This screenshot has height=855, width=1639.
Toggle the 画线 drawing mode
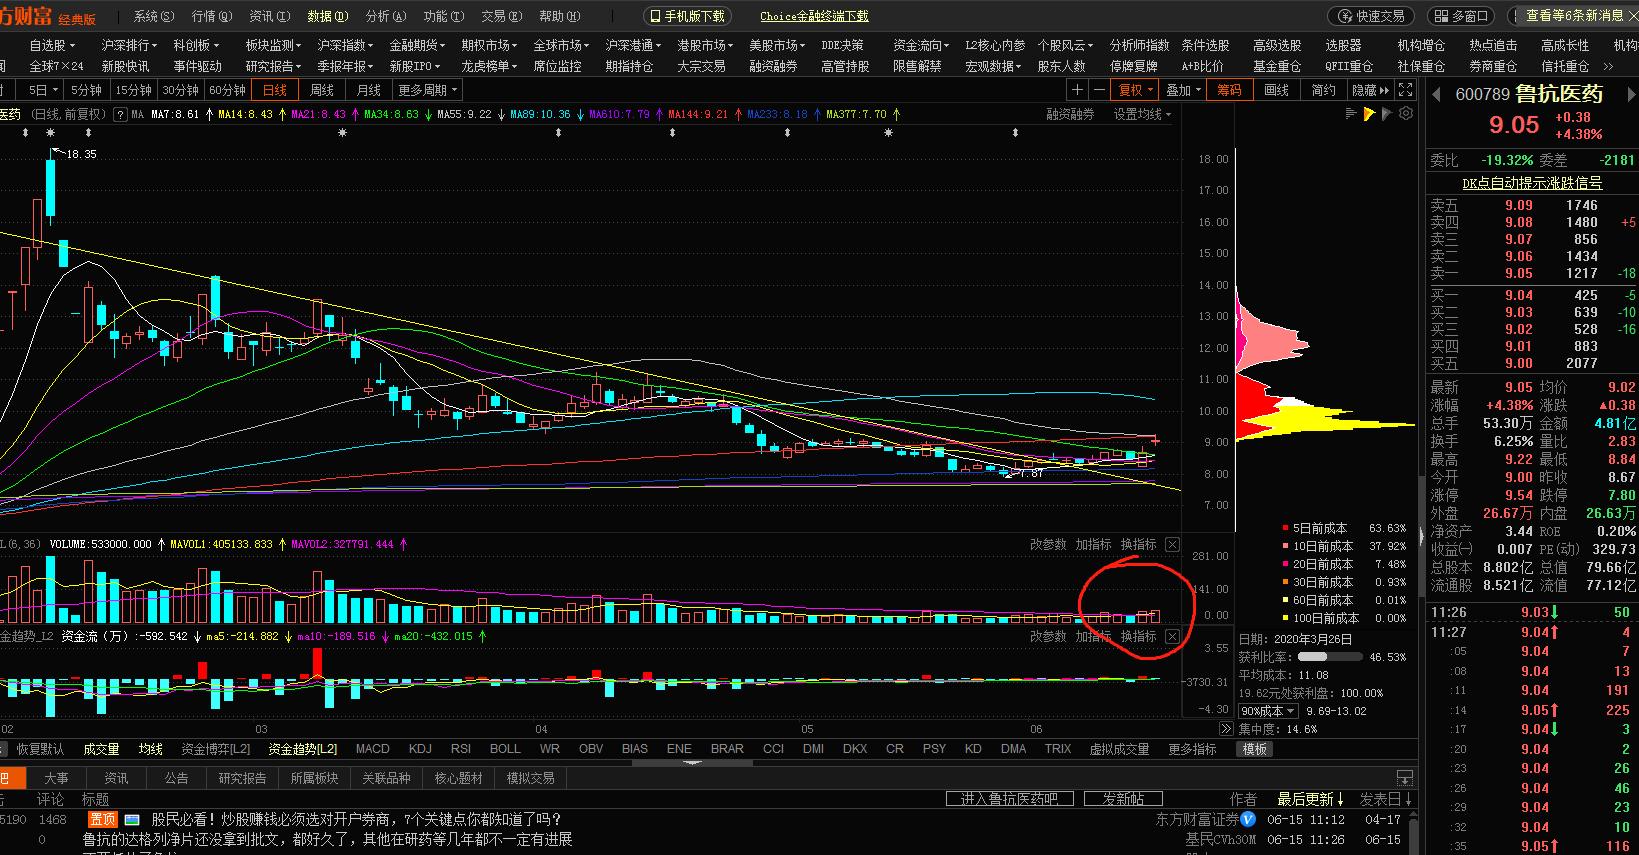1277,90
